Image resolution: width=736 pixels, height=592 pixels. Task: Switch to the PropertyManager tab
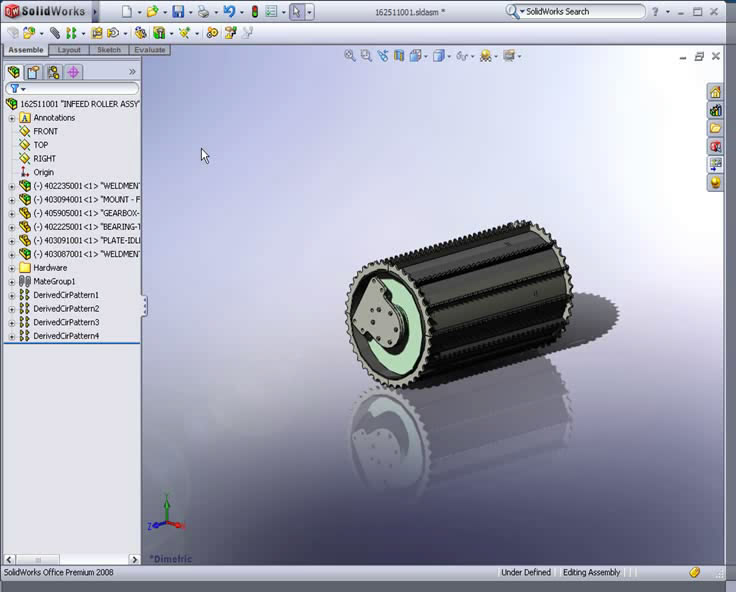pyautogui.click(x=33, y=72)
